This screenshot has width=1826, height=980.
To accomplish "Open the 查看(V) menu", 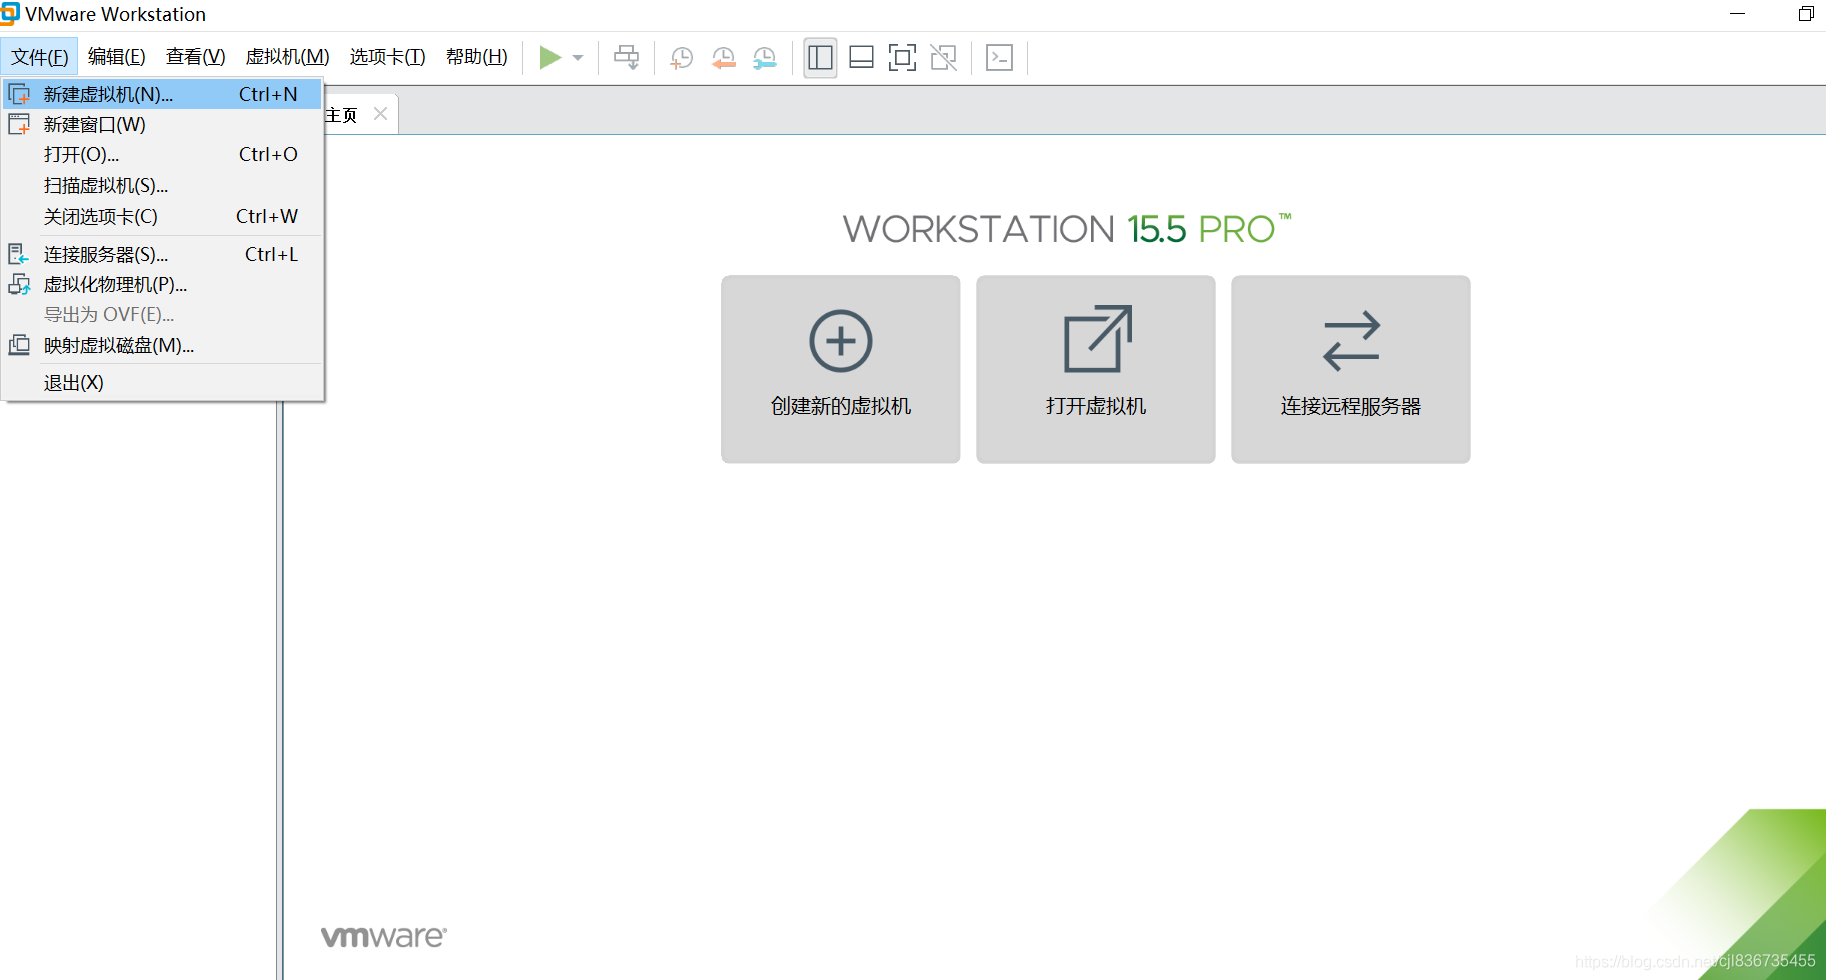I will 195,57.
